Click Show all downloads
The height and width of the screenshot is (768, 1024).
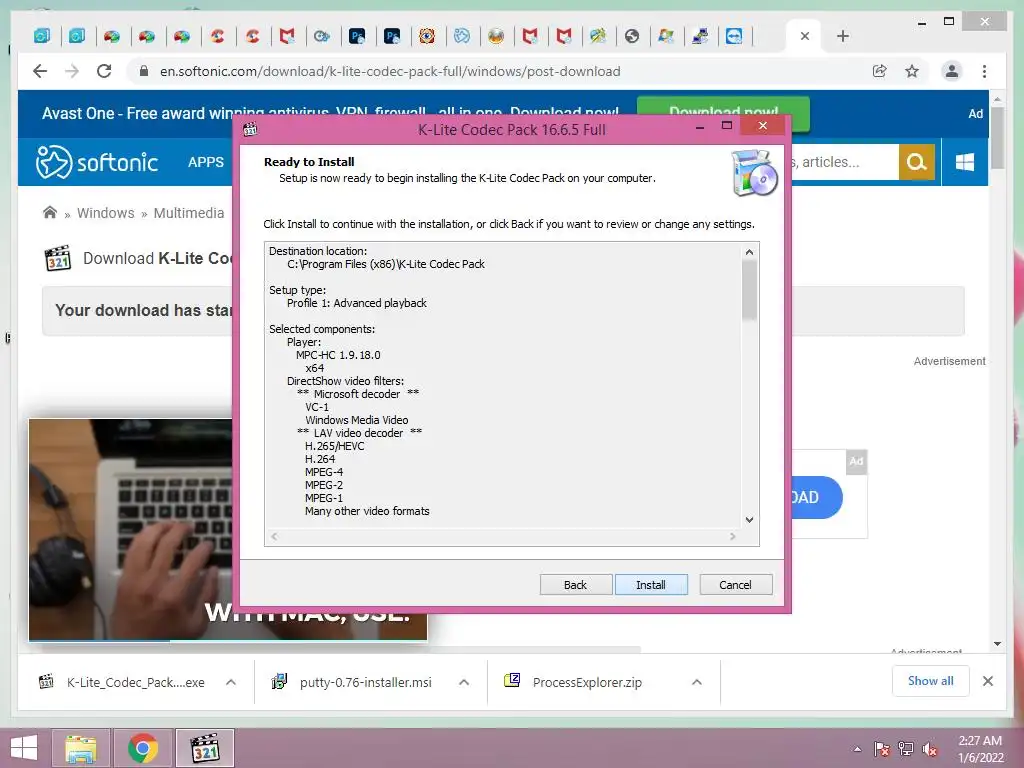tap(930, 681)
